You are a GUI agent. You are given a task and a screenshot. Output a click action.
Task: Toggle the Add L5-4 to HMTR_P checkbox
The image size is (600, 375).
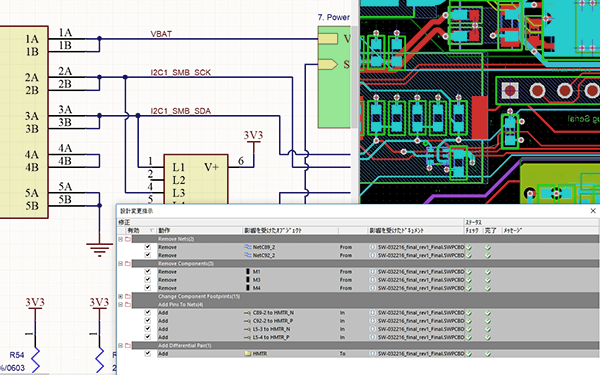point(148,337)
